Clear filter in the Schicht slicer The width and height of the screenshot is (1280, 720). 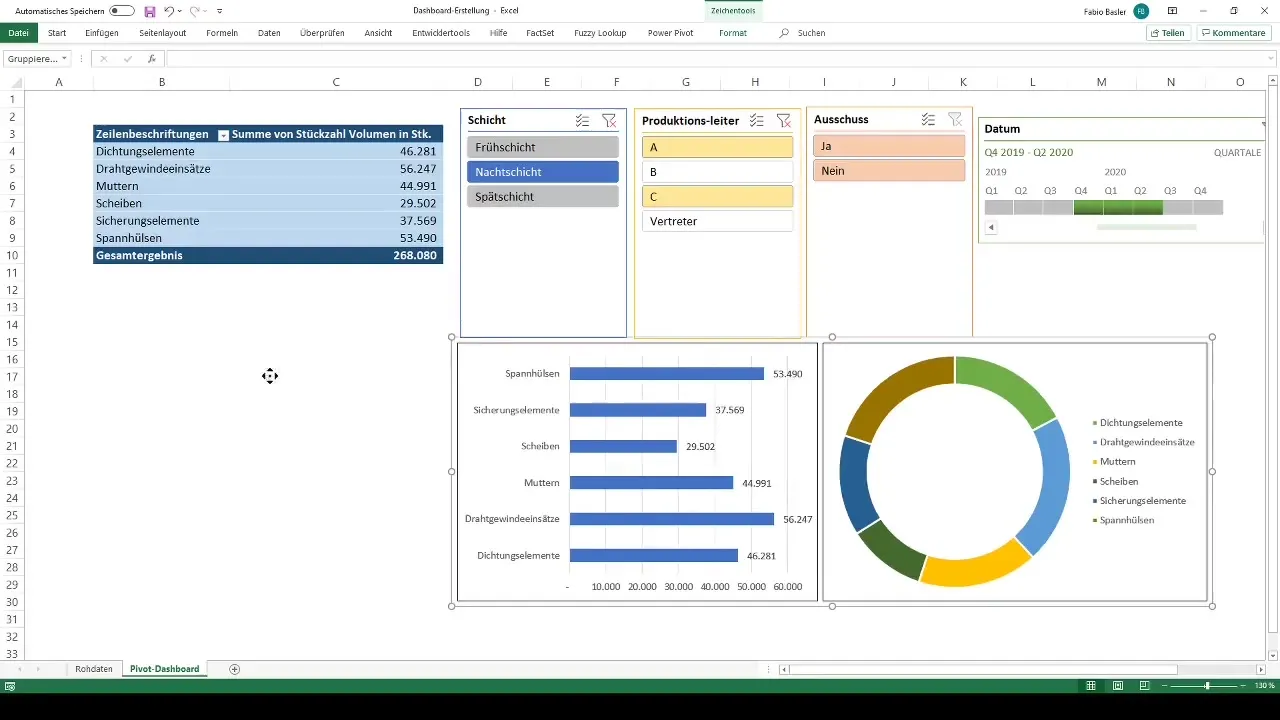[x=609, y=120]
